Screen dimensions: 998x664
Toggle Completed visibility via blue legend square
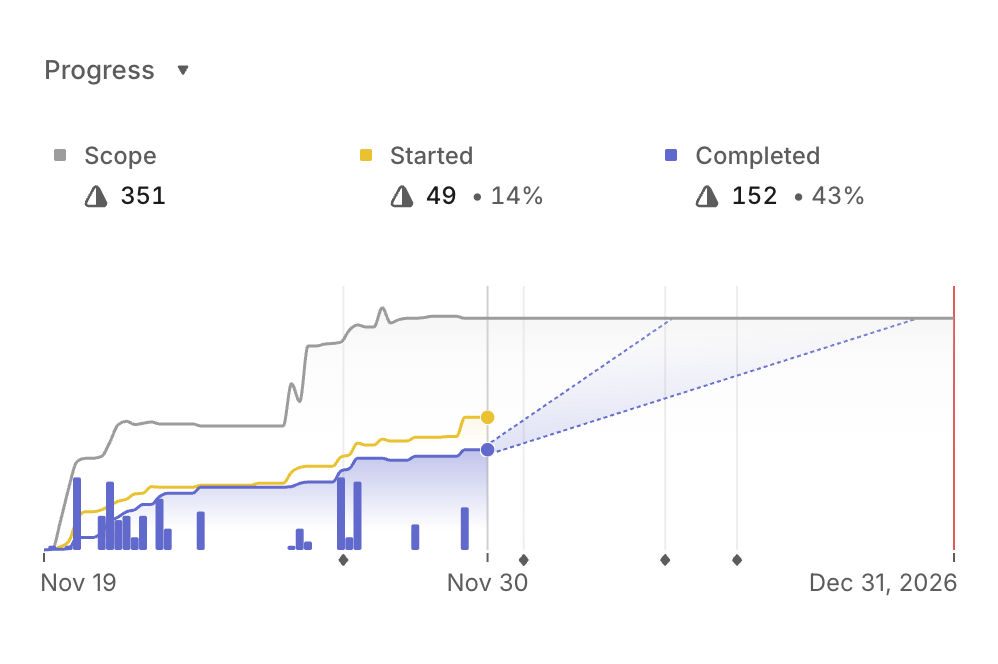click(x=670, y=155)
